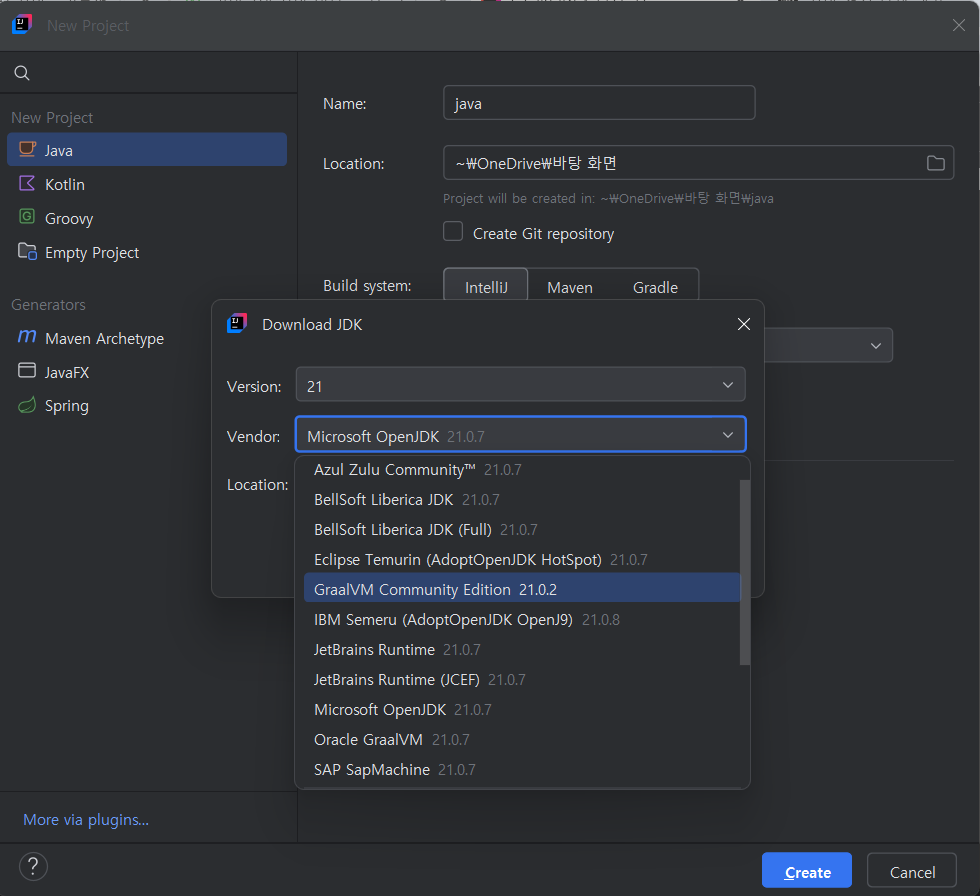Select Groovy project type
The image size is (980, 896).
(x=147, y=217)
